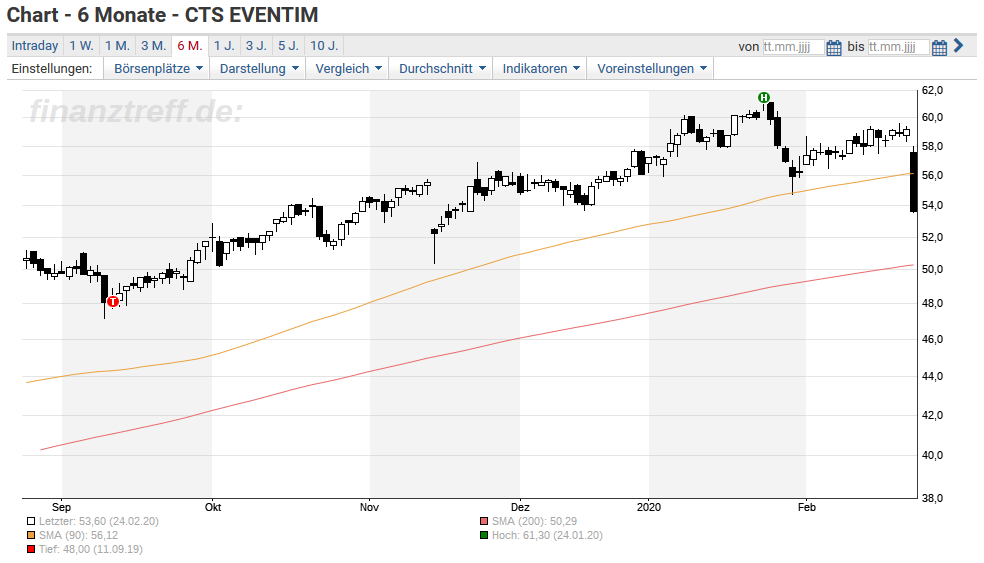Click the 'Nov' month axis label
The width and height of the screenshot is (984, 563).
tap(369, 507)
